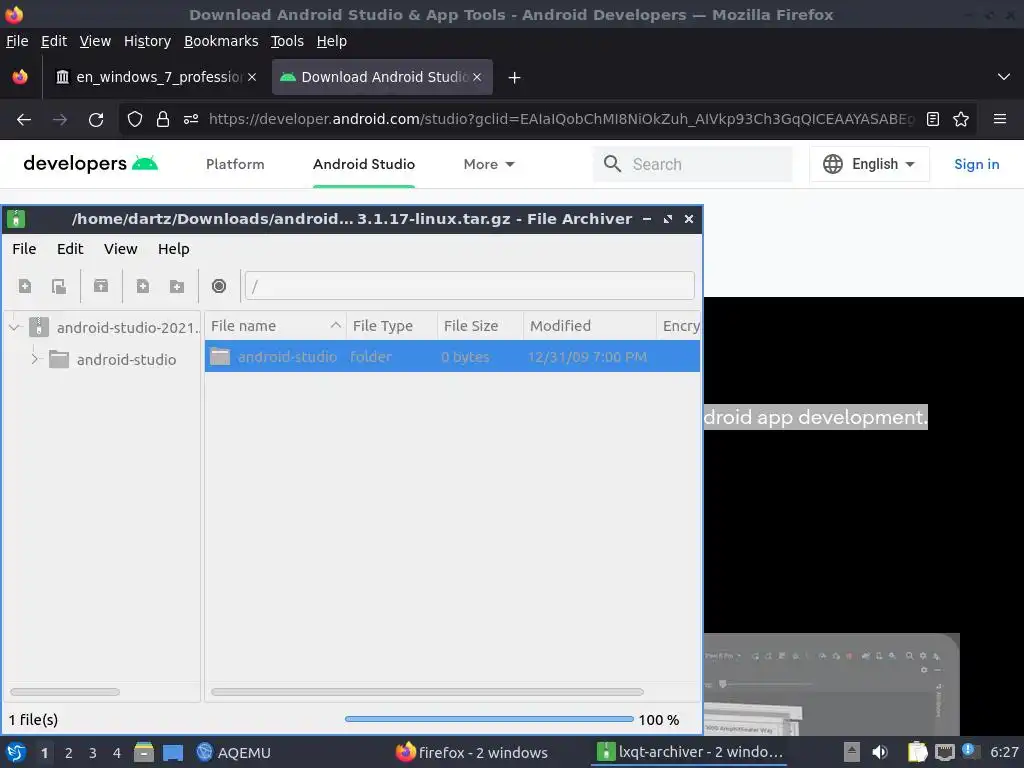
Task: Expand android-studio folder in side tree
Action: click(x=35, y=359)
